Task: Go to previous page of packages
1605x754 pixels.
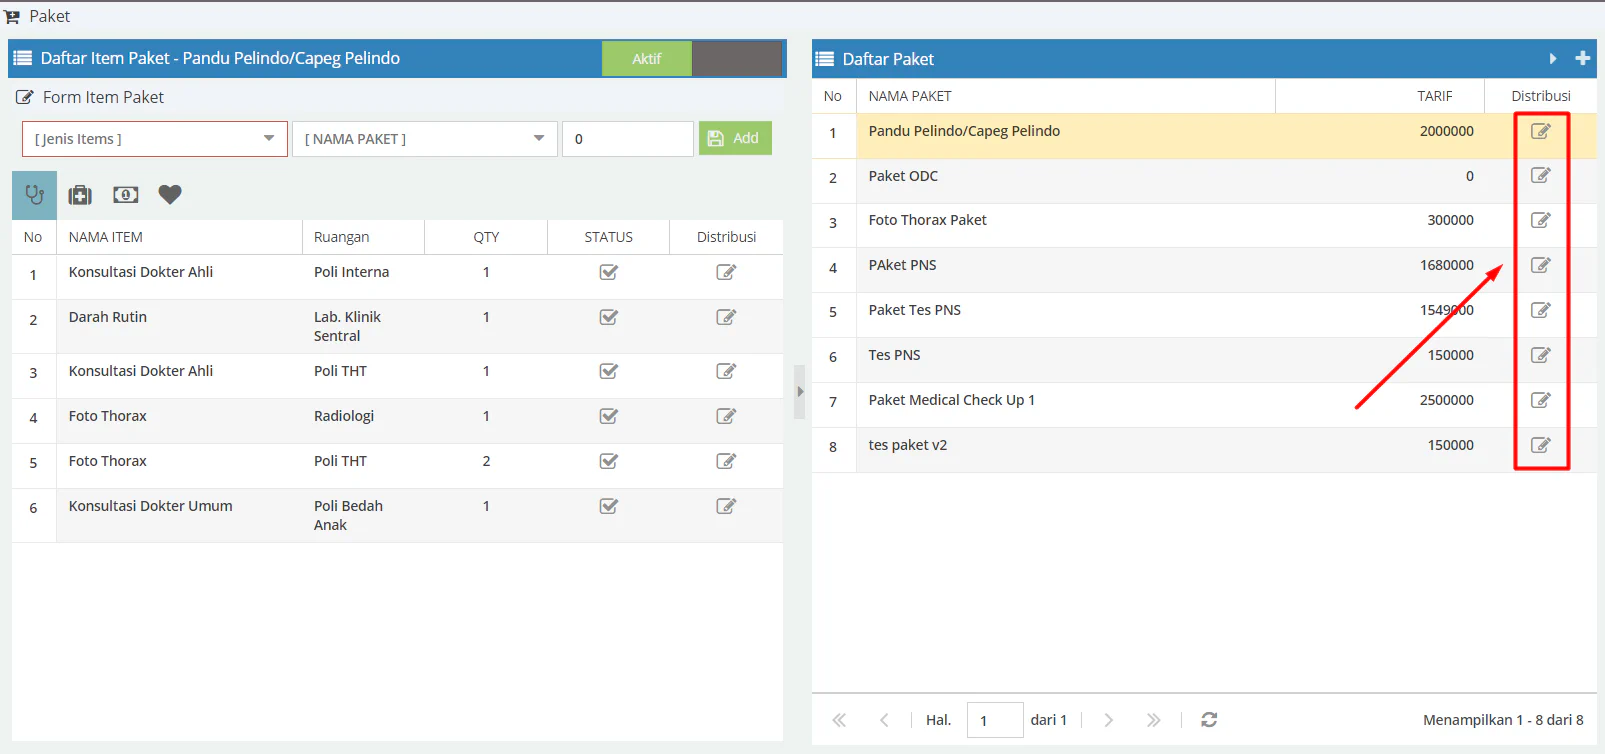Action: tap(884, 720)
